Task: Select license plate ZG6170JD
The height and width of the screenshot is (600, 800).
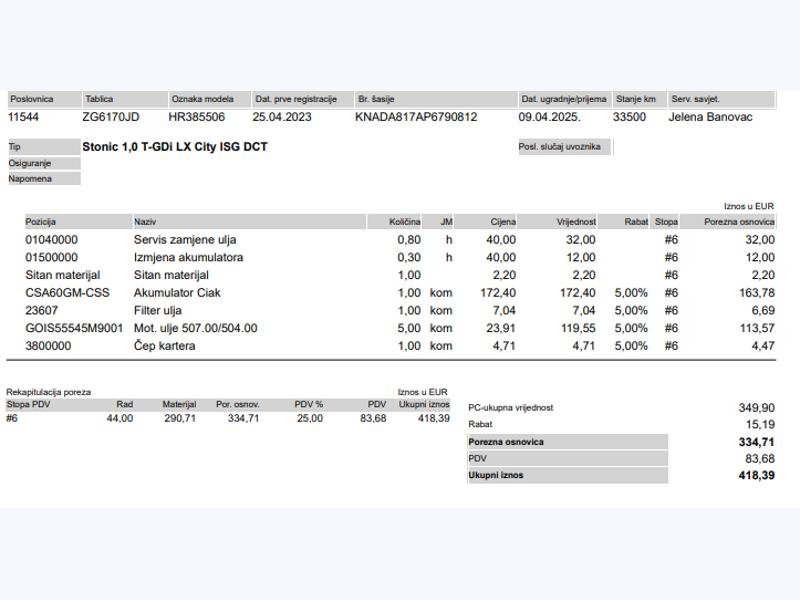Action: pyautogui.click(x=110, y=117)
